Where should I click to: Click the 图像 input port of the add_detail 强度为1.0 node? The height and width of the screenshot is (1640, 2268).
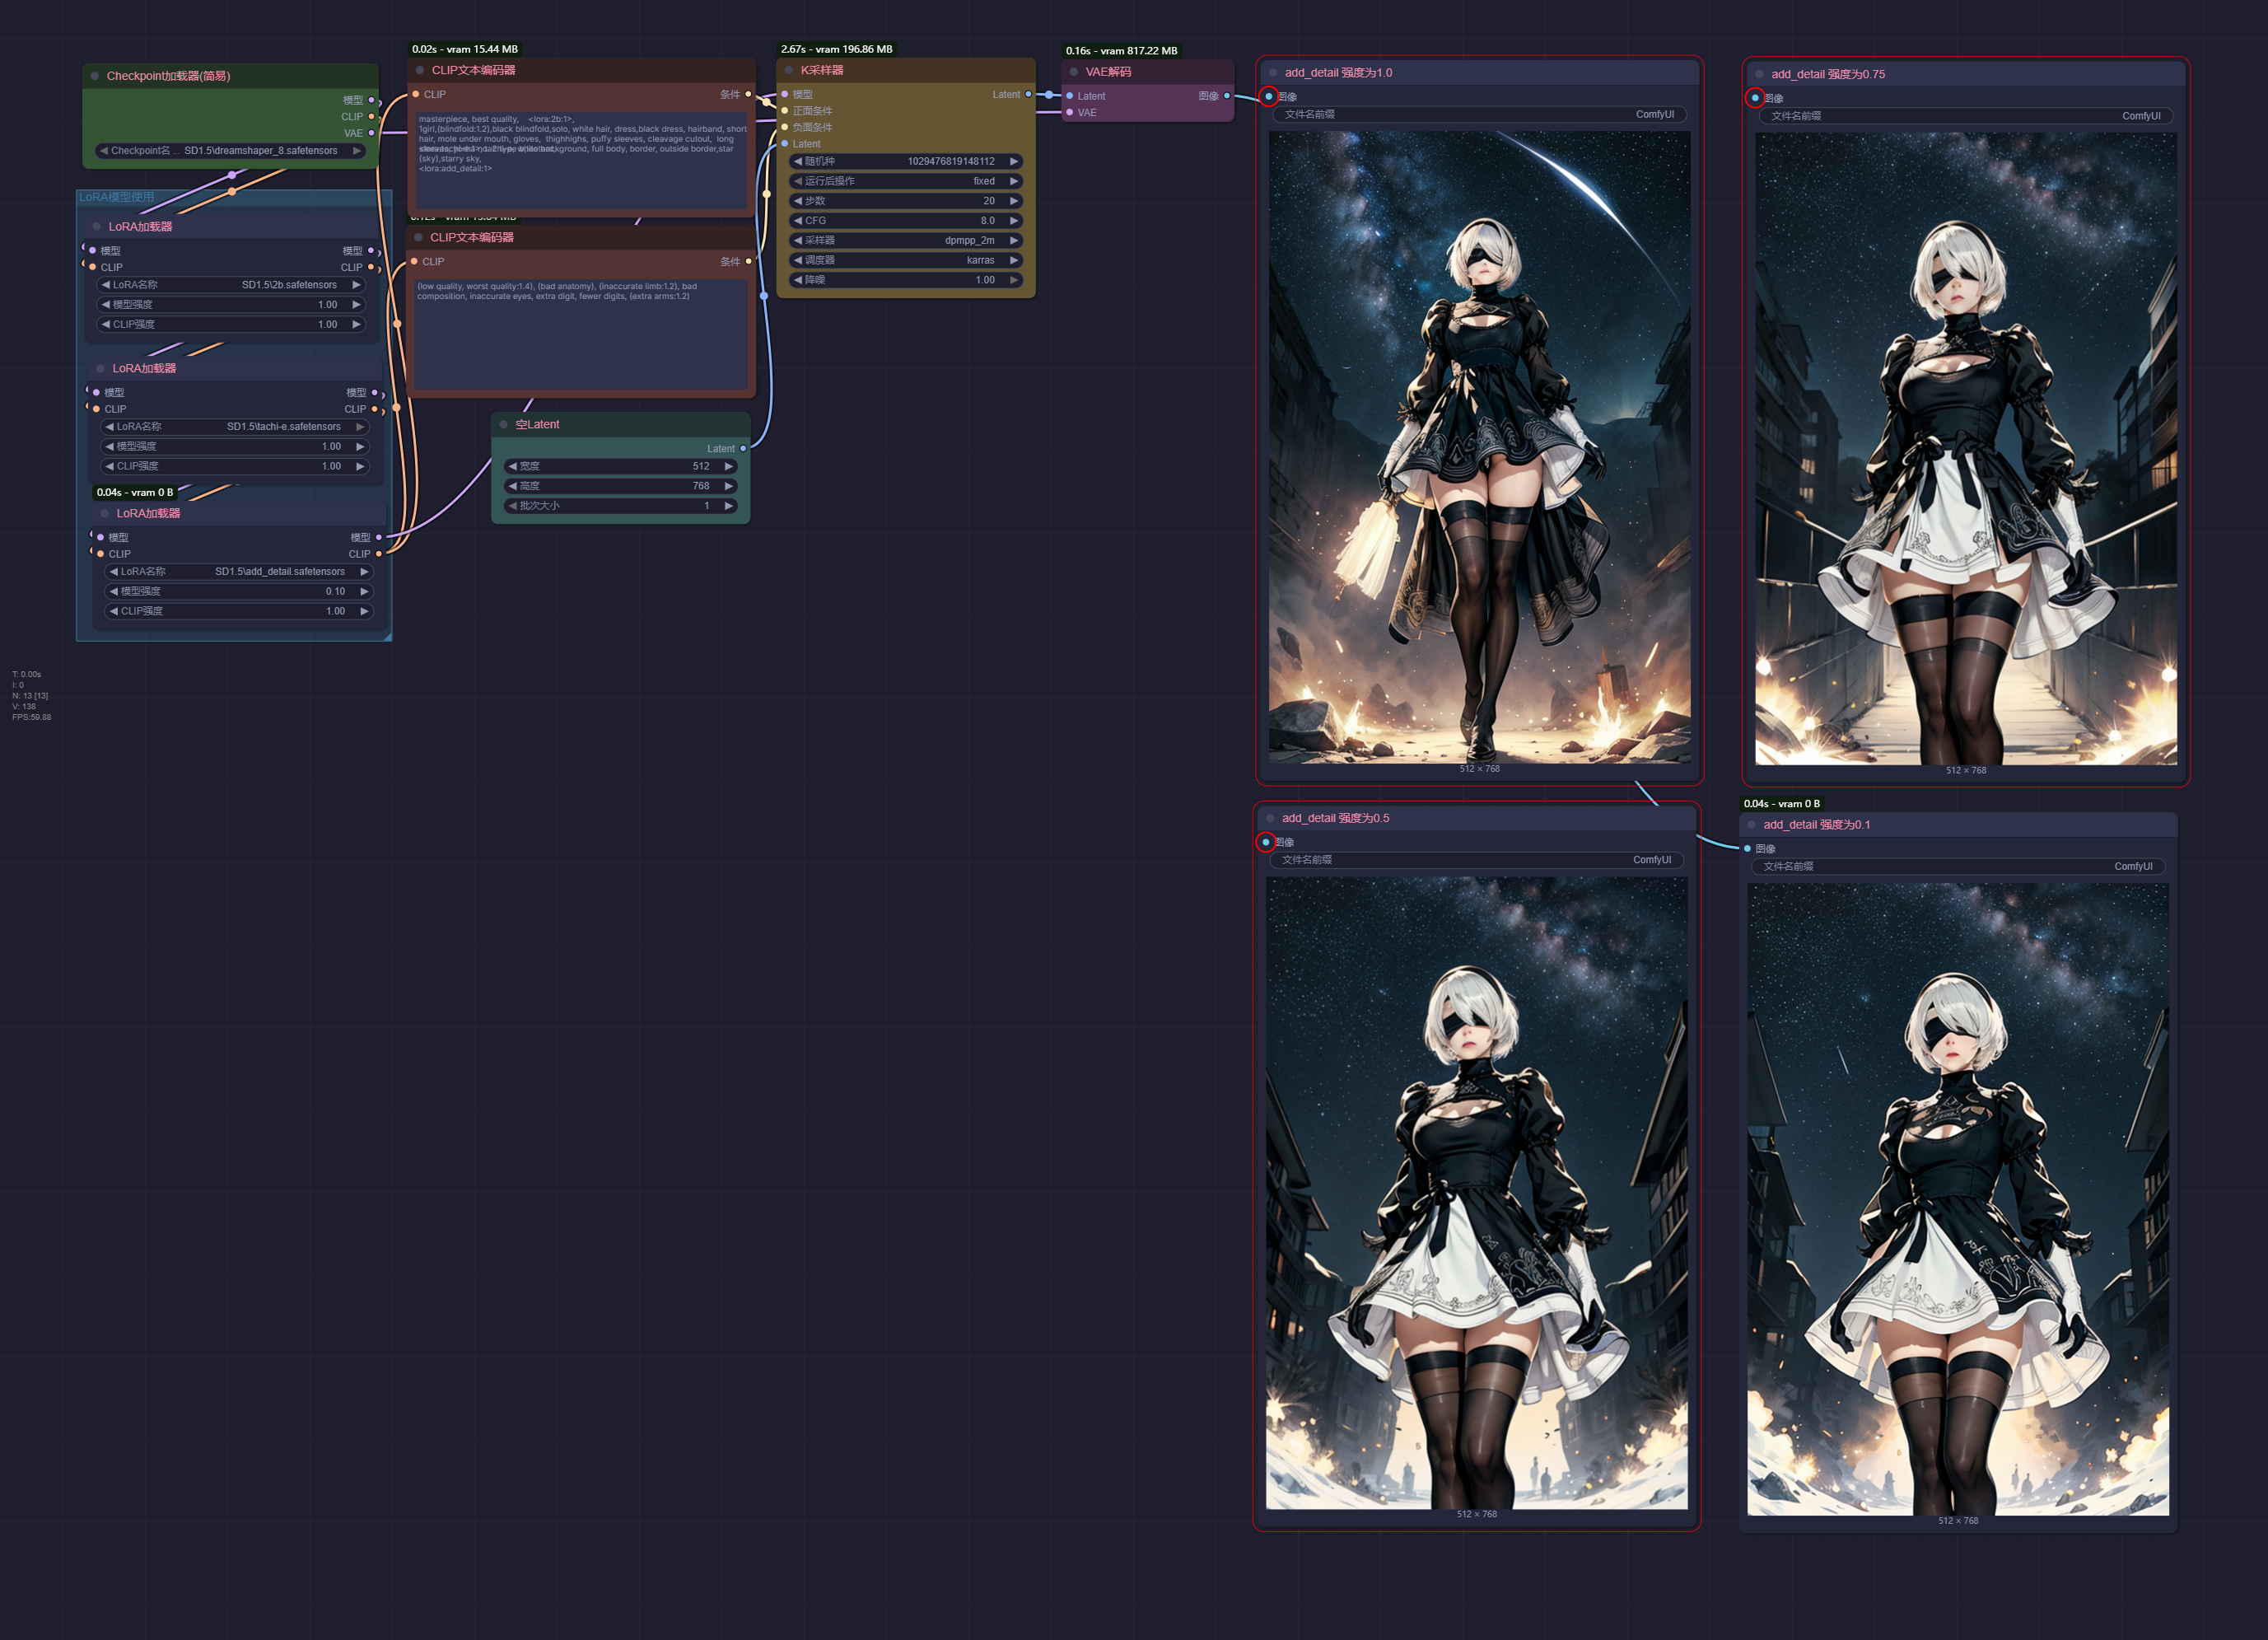pos(1269,97)
